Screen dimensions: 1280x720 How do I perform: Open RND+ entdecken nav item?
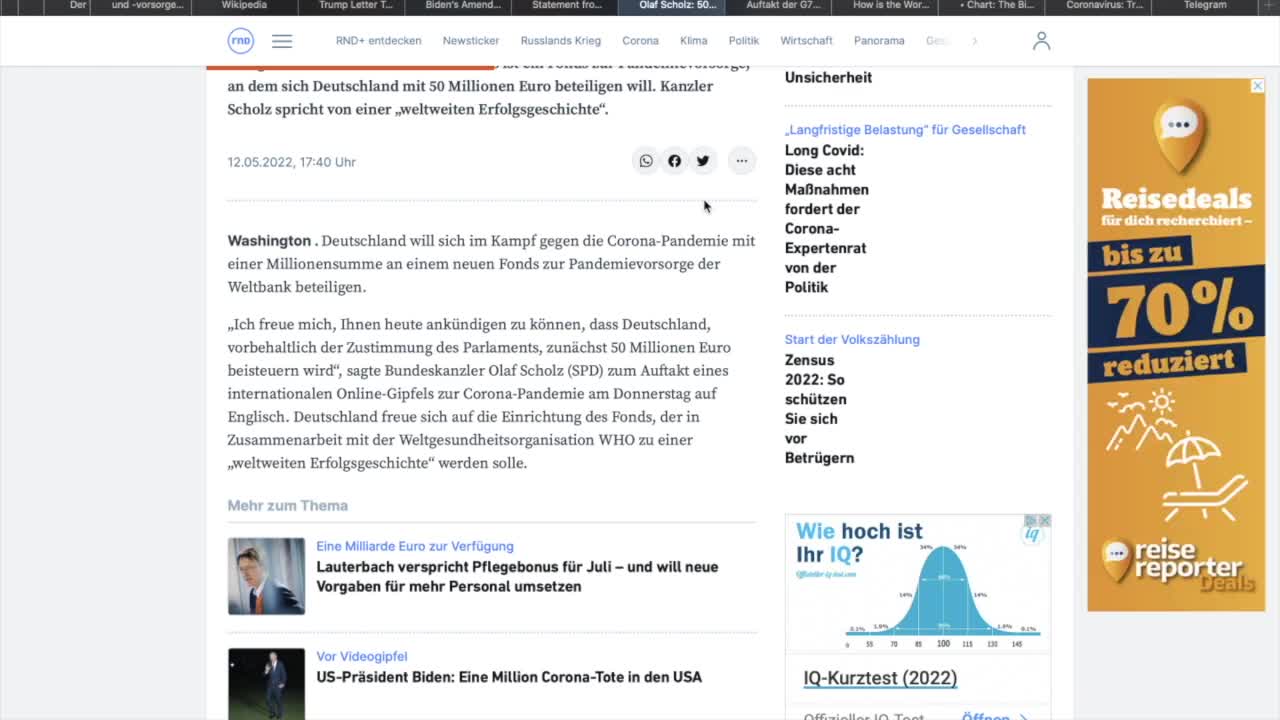pyautogui.click(x=378, y=41)
